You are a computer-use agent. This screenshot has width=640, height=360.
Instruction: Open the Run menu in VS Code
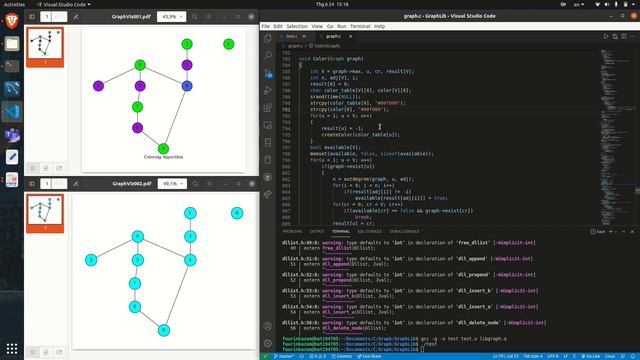click(x=342, y=26)
